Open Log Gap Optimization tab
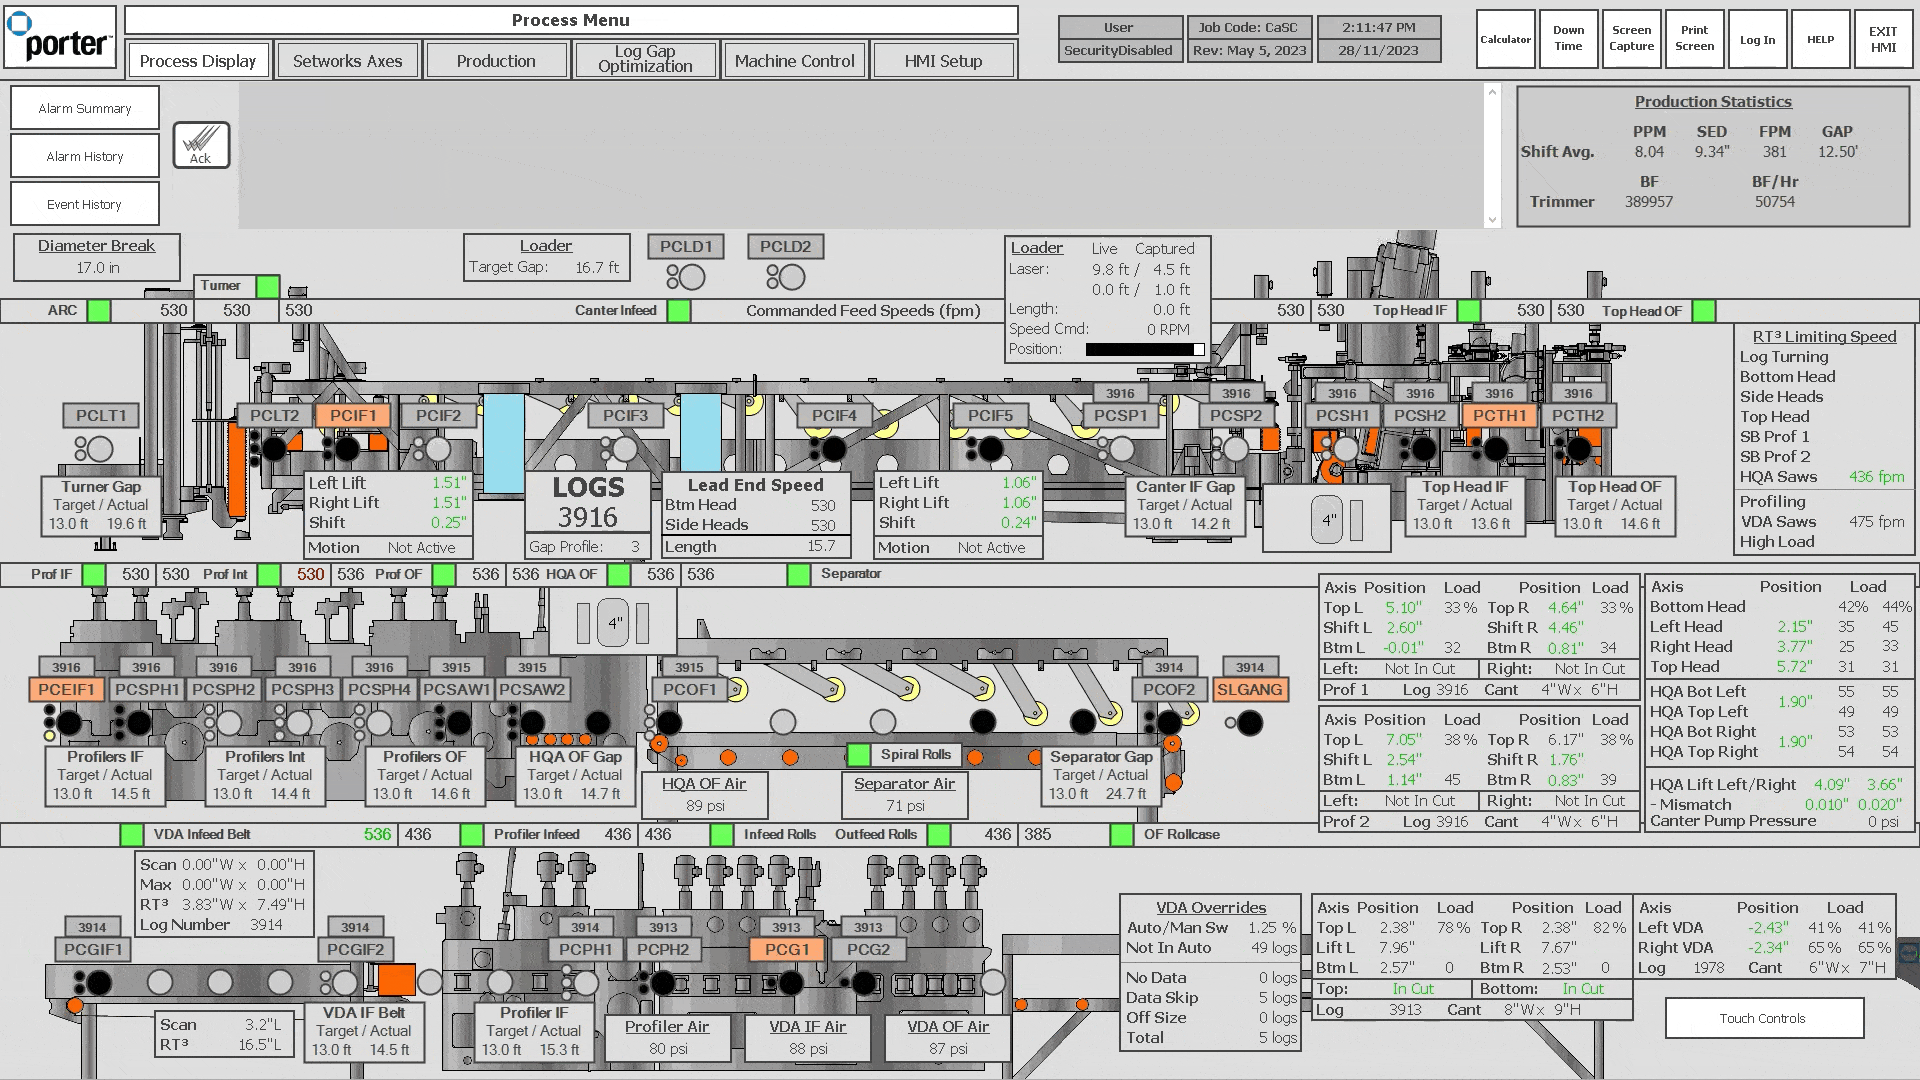 coord(645,59)
